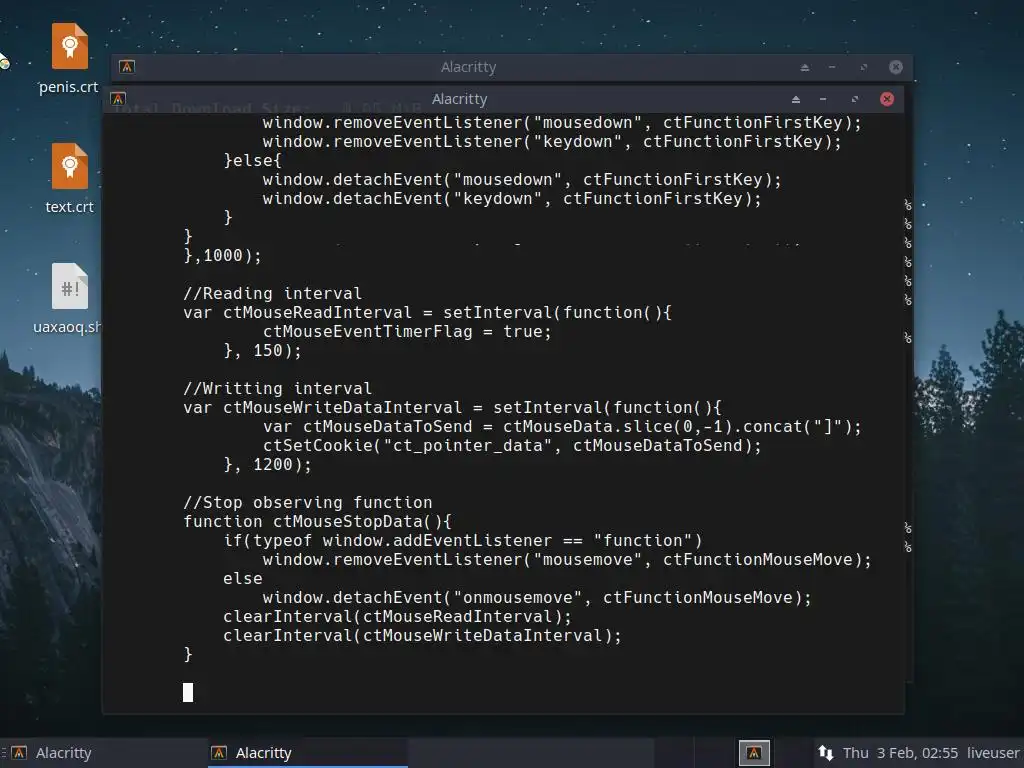
Task: Close the front Alacritty window with the red button
Action: tap(887, 99)
